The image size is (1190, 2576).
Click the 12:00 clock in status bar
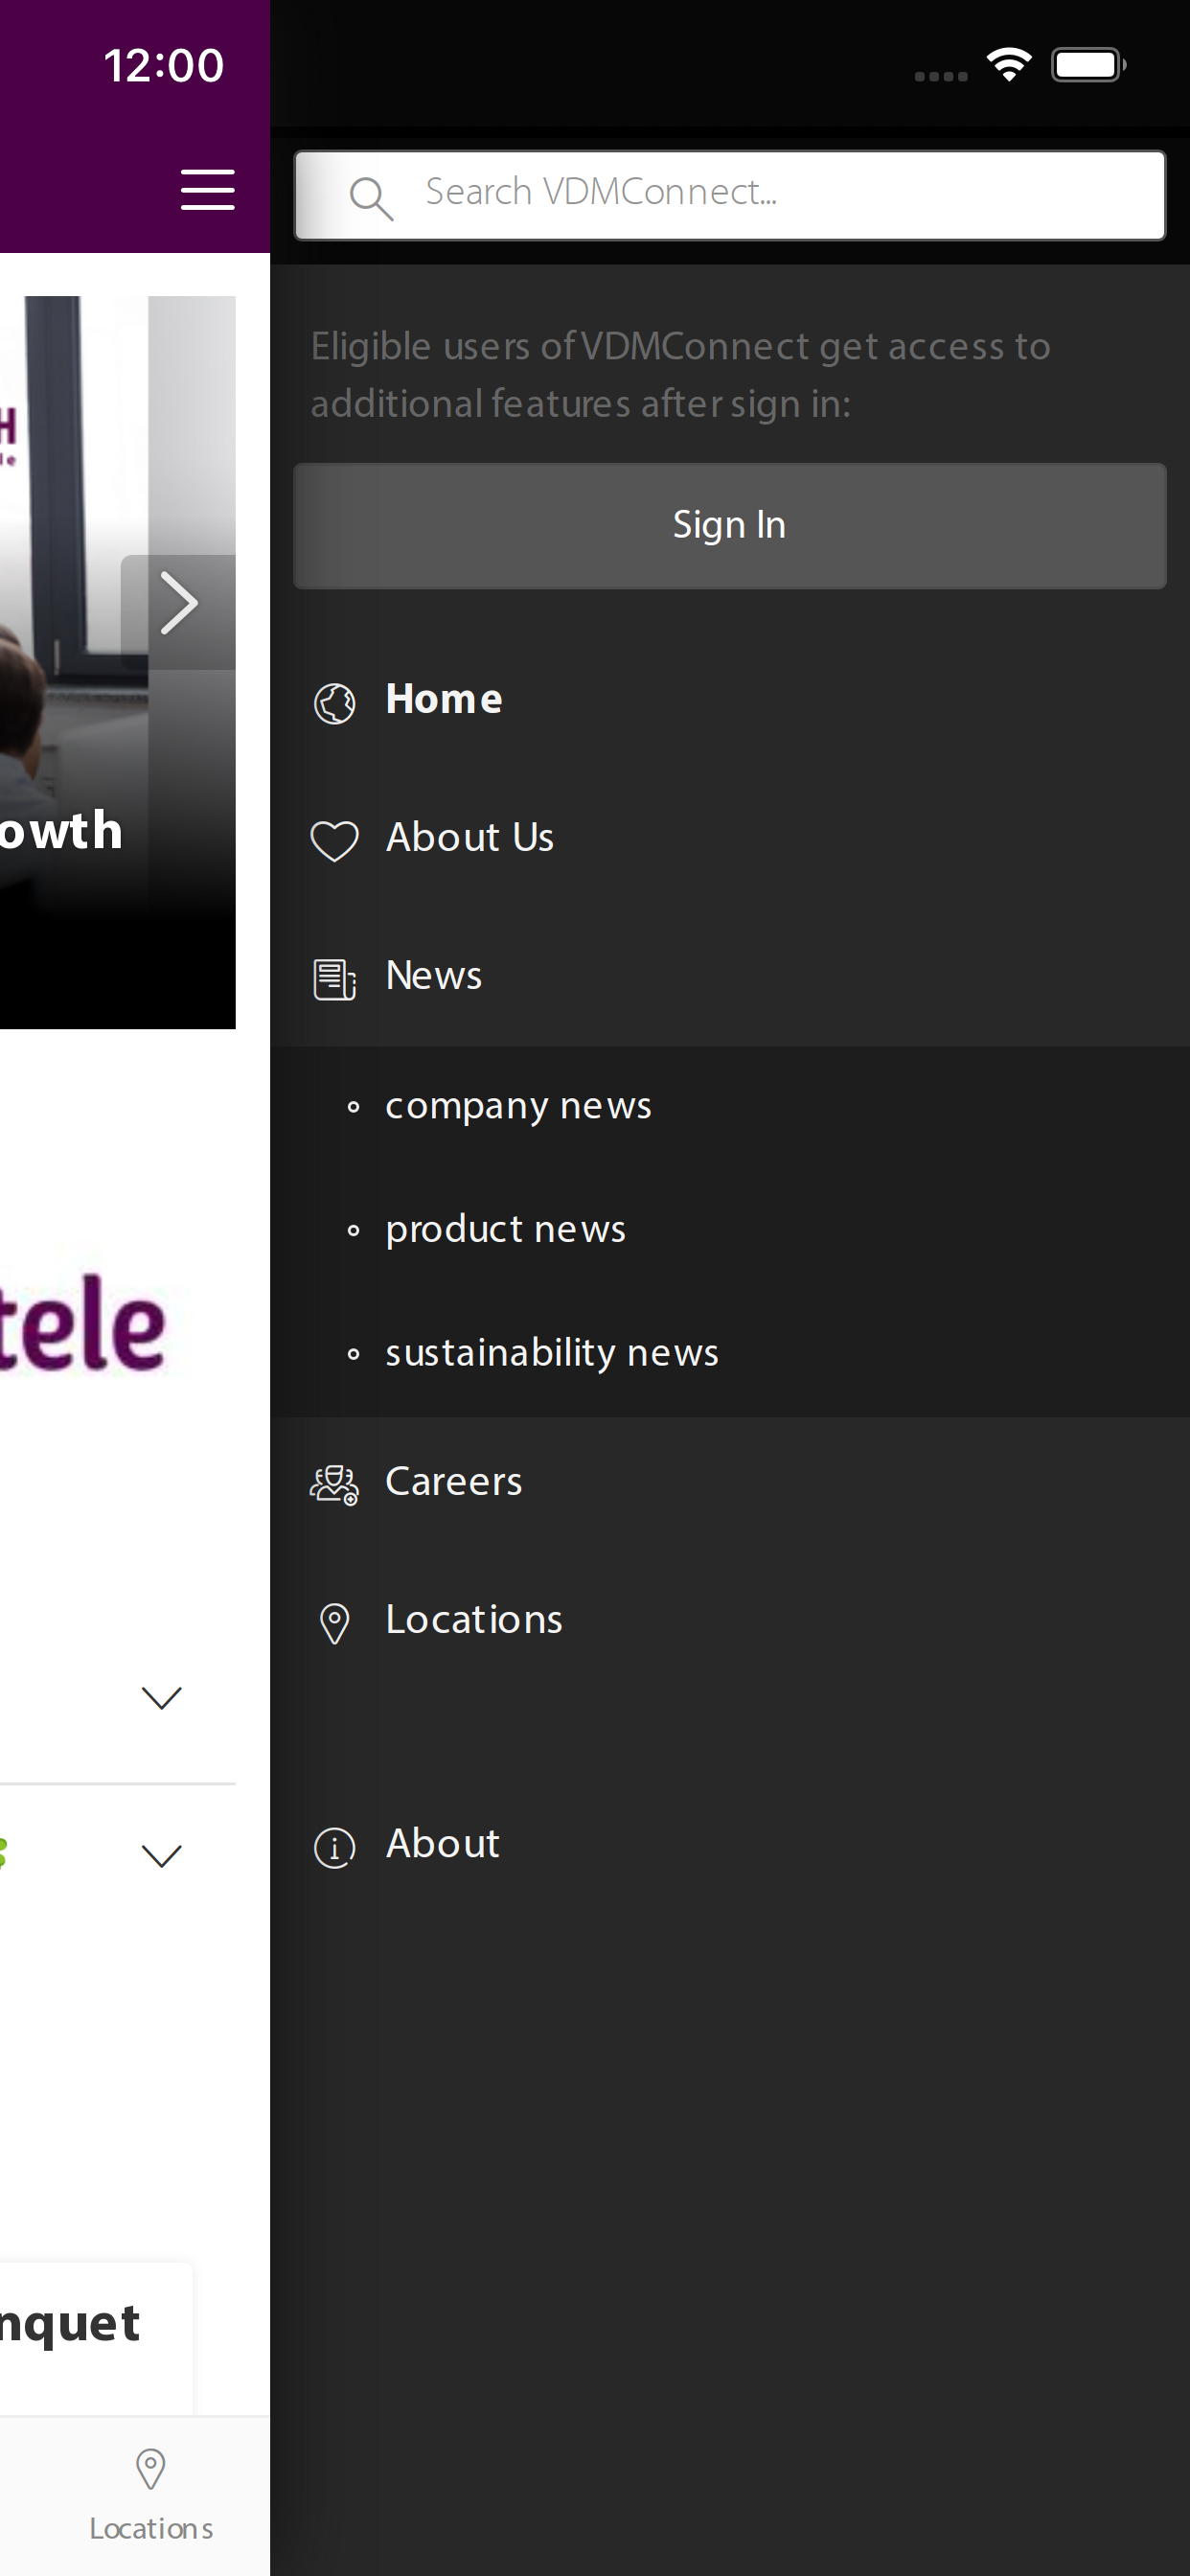click(x=163, y=66)
